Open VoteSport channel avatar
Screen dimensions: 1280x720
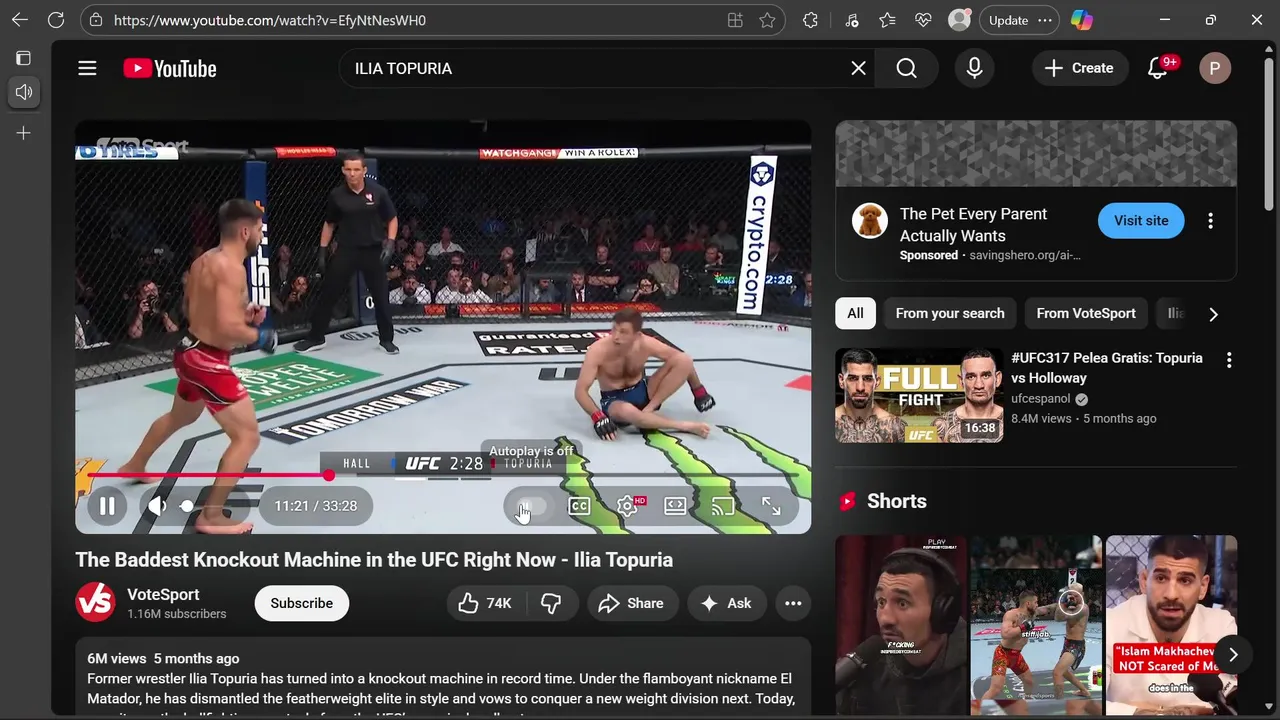click(96, 602)
